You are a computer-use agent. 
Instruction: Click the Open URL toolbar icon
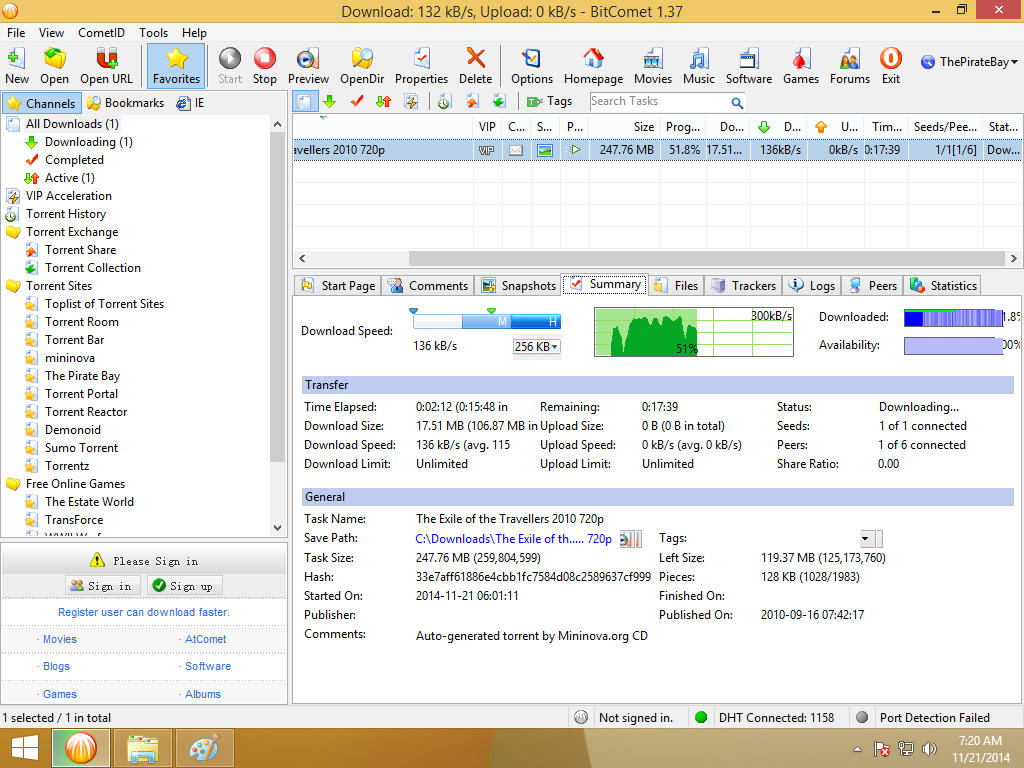(x=106, y=66)
